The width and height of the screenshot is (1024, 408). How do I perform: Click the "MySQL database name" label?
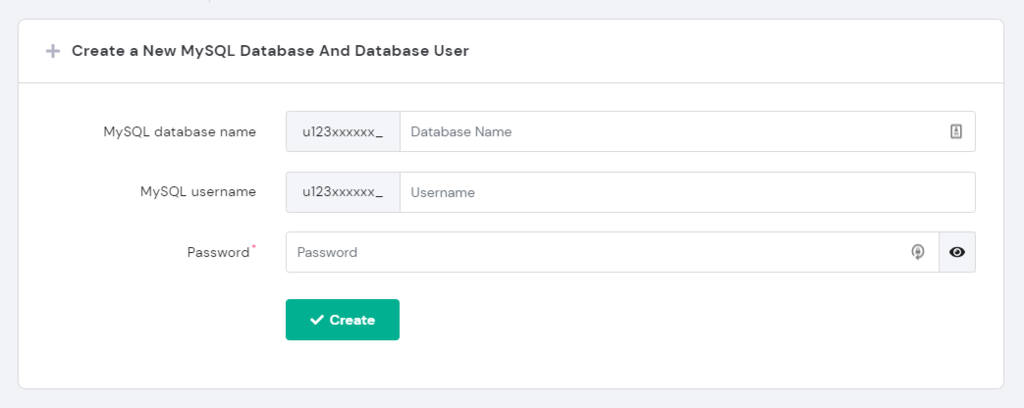click(x=179, y=131)
